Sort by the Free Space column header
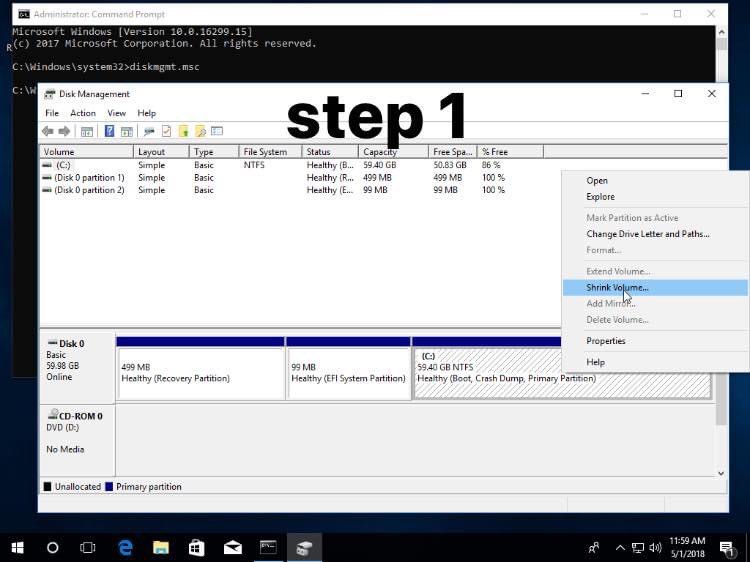Viewport: 750px width, 562px height. [x=452, y=152]
